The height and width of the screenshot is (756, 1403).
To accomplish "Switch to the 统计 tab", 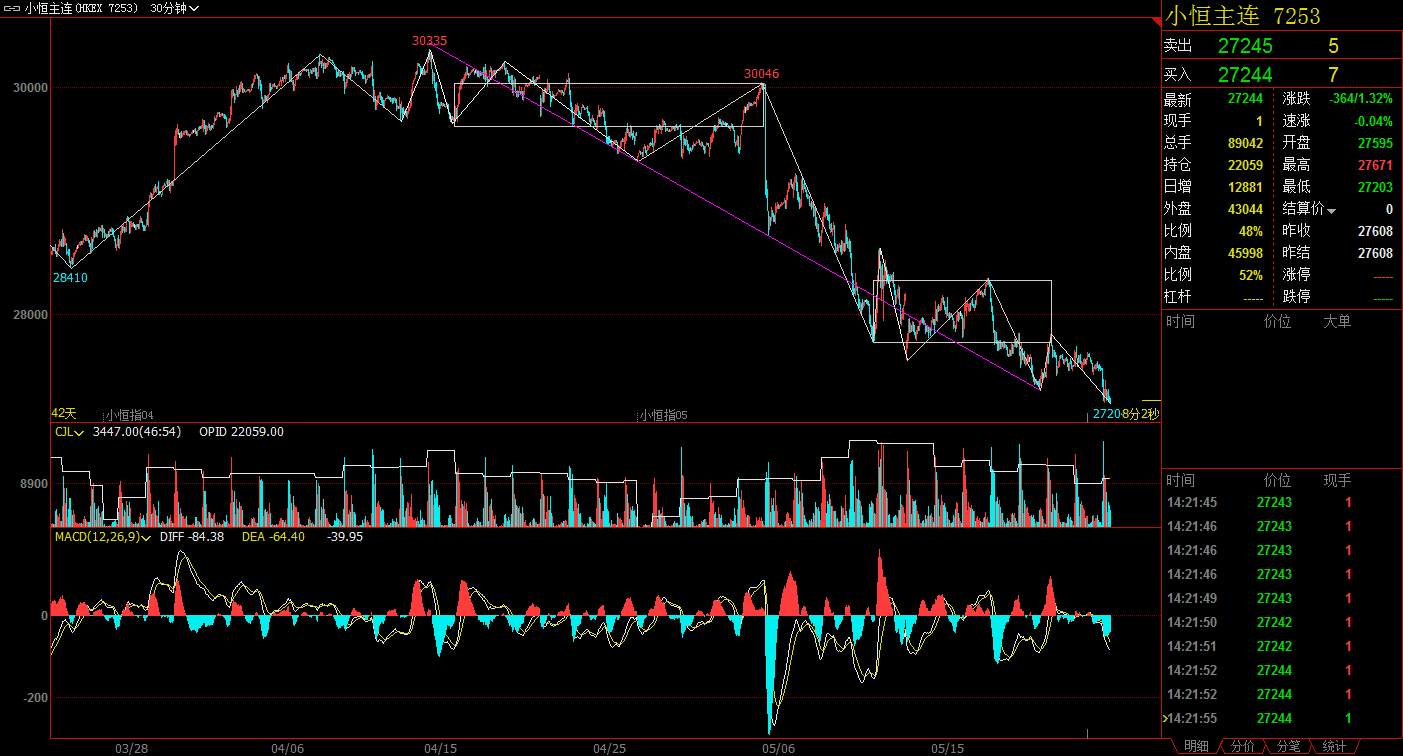I will (1334, 746).
